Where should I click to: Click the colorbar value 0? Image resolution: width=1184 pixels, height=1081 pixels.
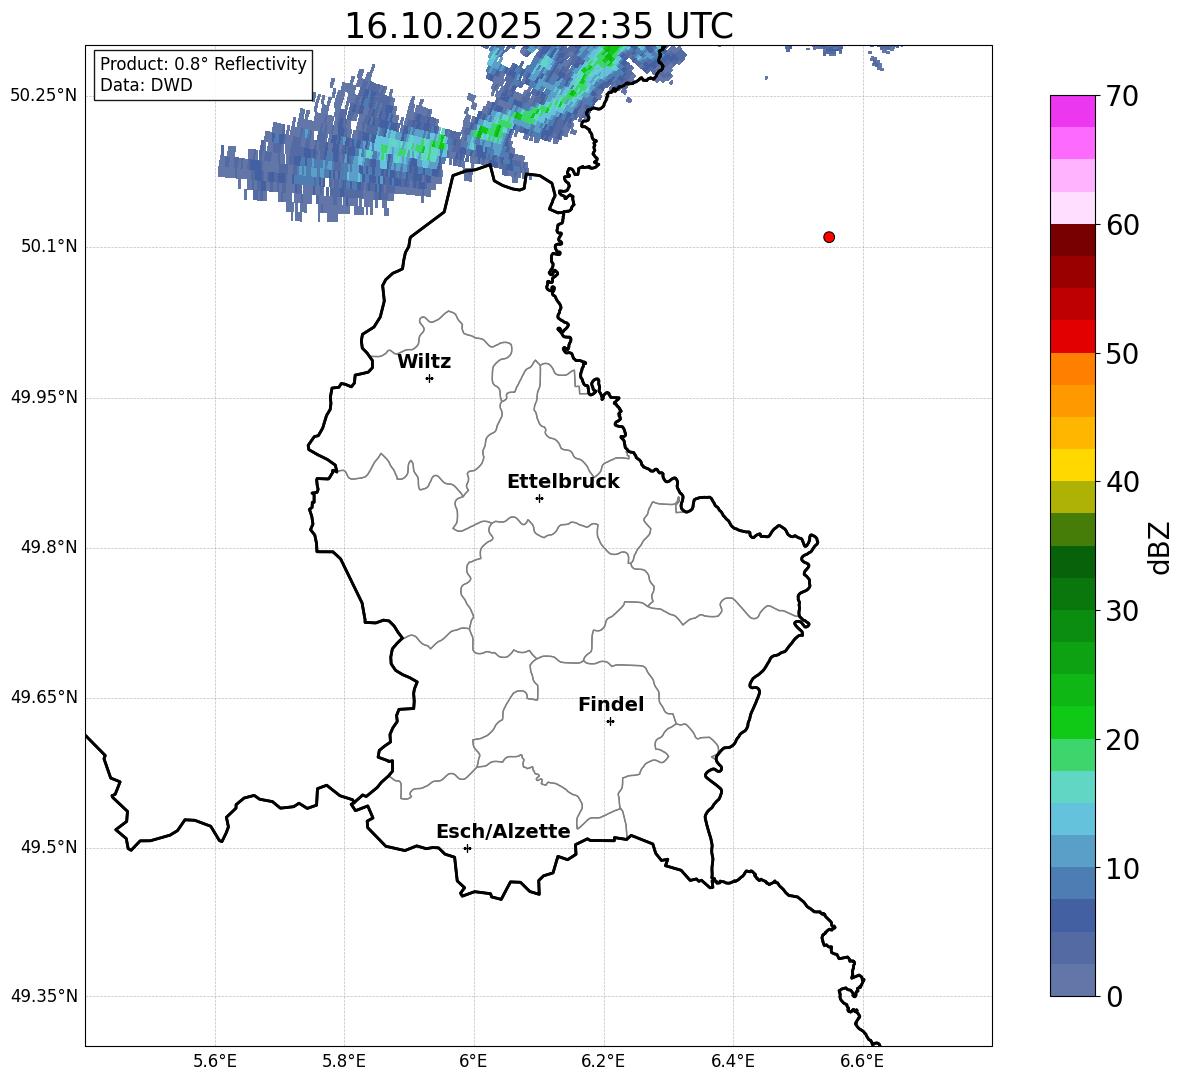(x=1115, y=996)
